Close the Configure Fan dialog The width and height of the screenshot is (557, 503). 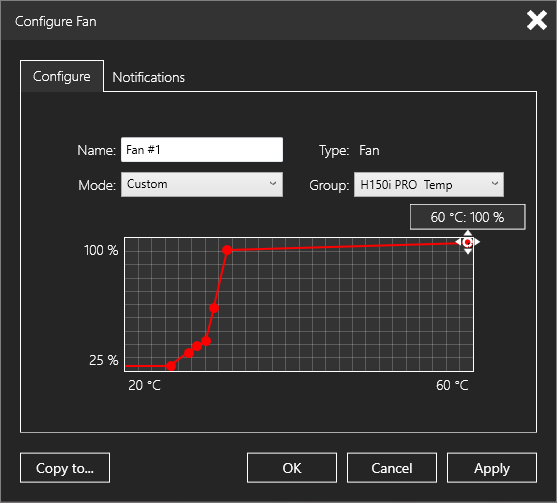point(536,20)
